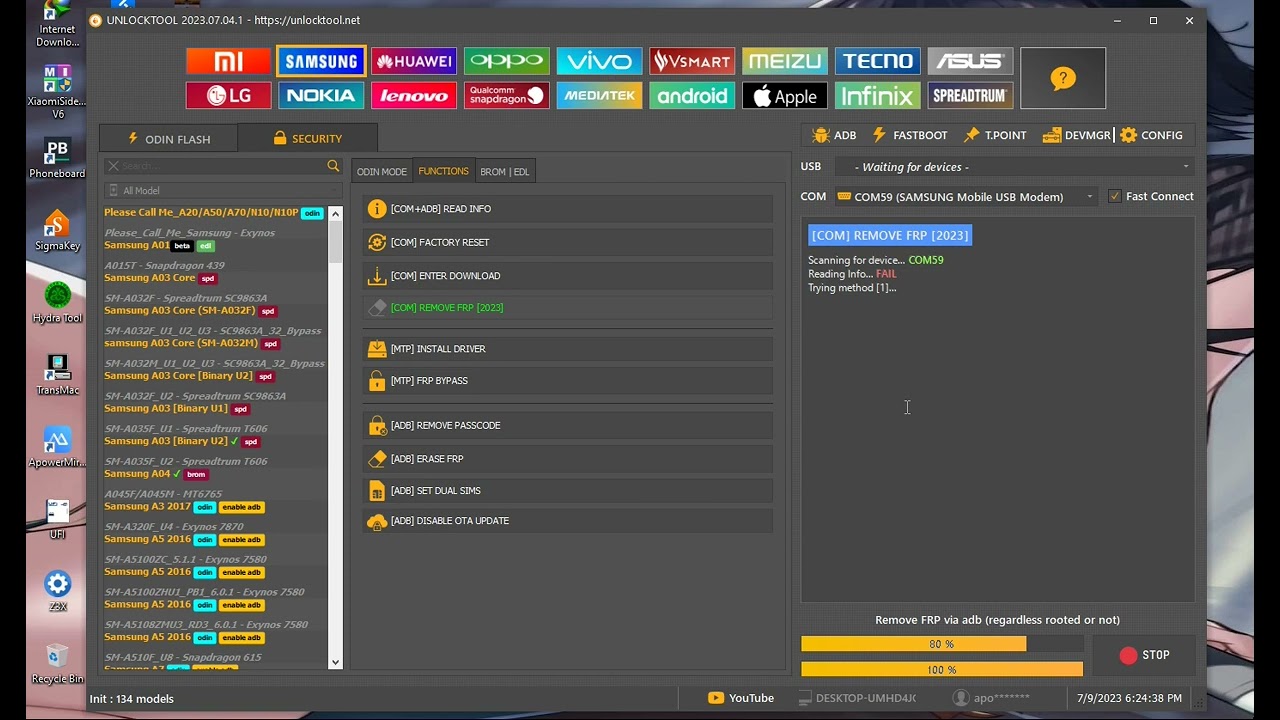1280x720 pixels.
Task: Open DEVMGR device manager
Action: (x=1076, y=135)
